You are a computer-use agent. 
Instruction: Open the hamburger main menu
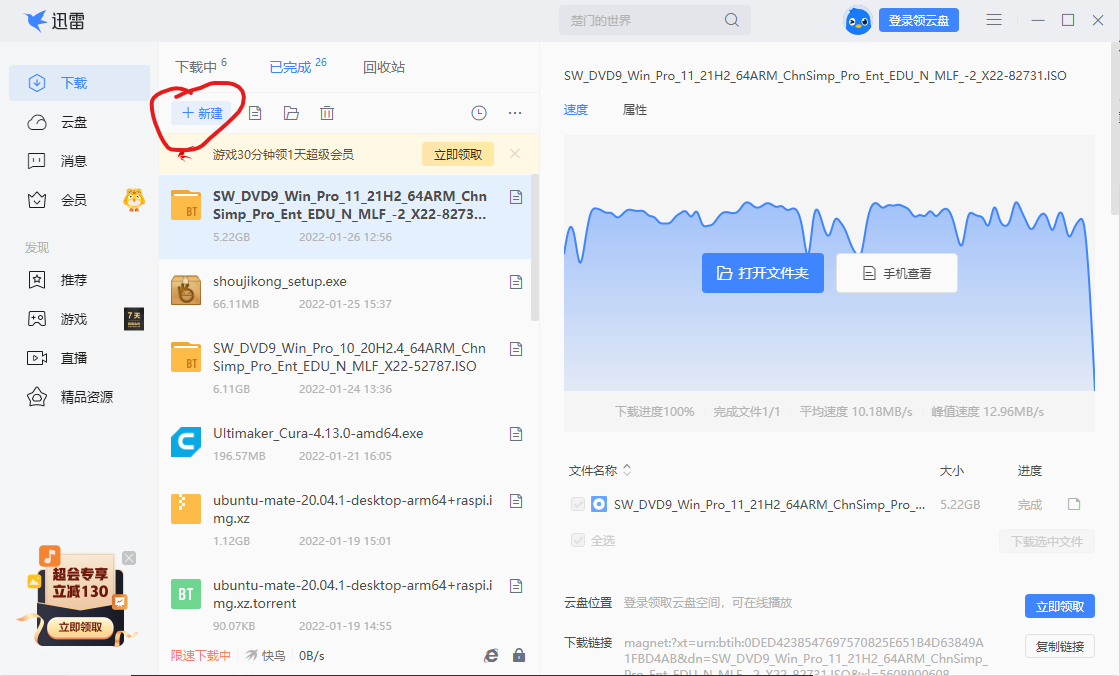click(x=994, y=20)
